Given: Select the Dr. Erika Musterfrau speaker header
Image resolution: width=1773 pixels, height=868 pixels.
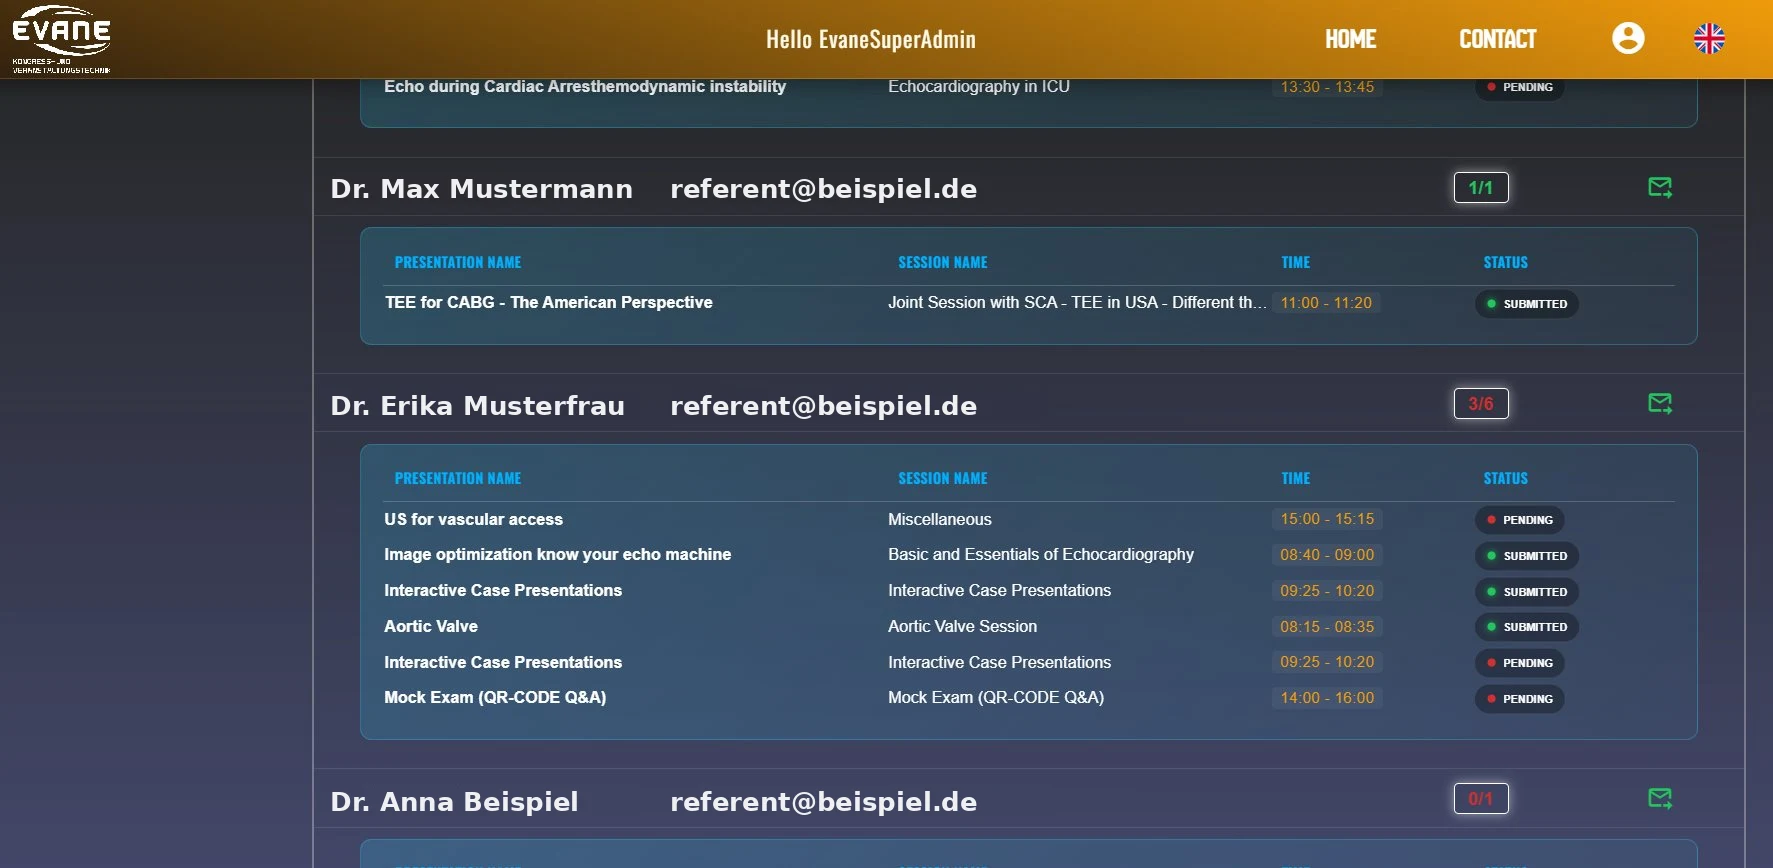Looking at the screenshot, I should pyautogui.click(x=477, y=405).
